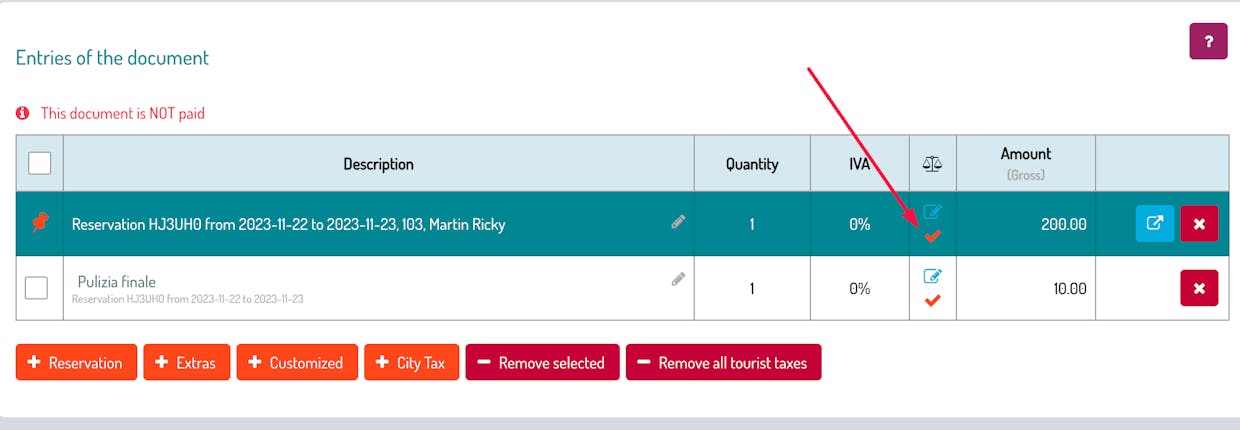Image resolution: width=1240 pixels, height=430 pixels.
Task: Click red checkmark on Pulizia finale row
Action: [x=932, y=300]
